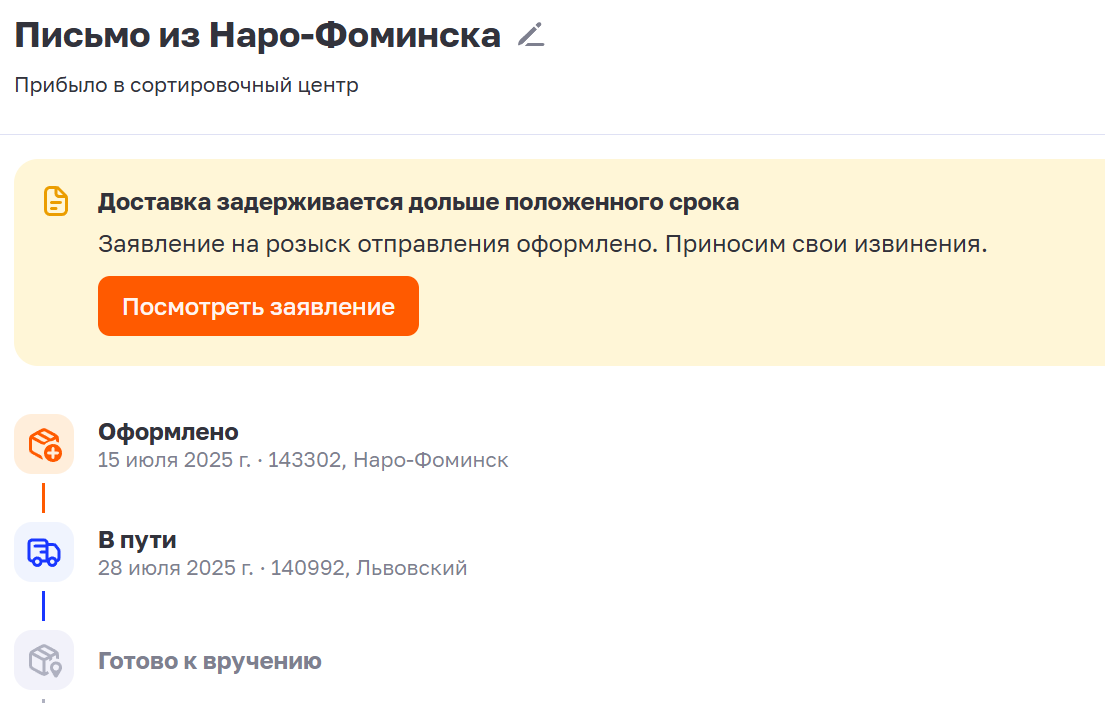Click the orange connector line below Оформлено
Screen dimensions: 1105x703
44,498
